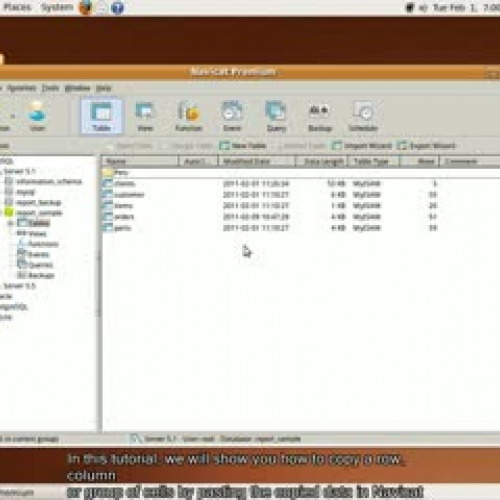
Task: Open the View toolbar icon
Action: pyautogui.click(x=145, y=116)
